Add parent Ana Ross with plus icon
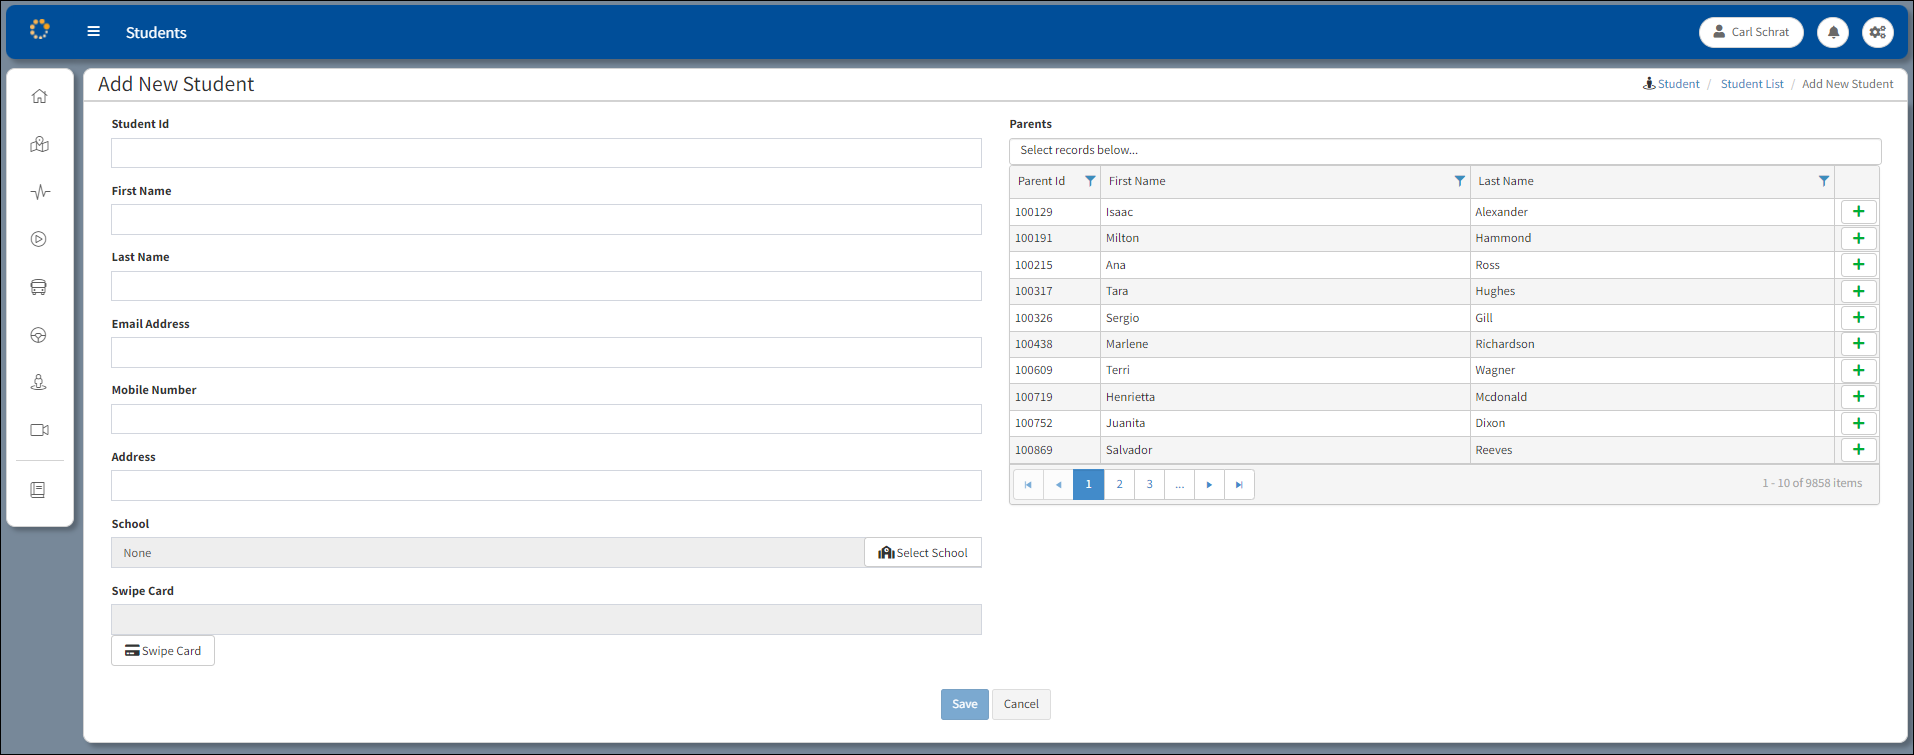 [x=1858, y=265]
